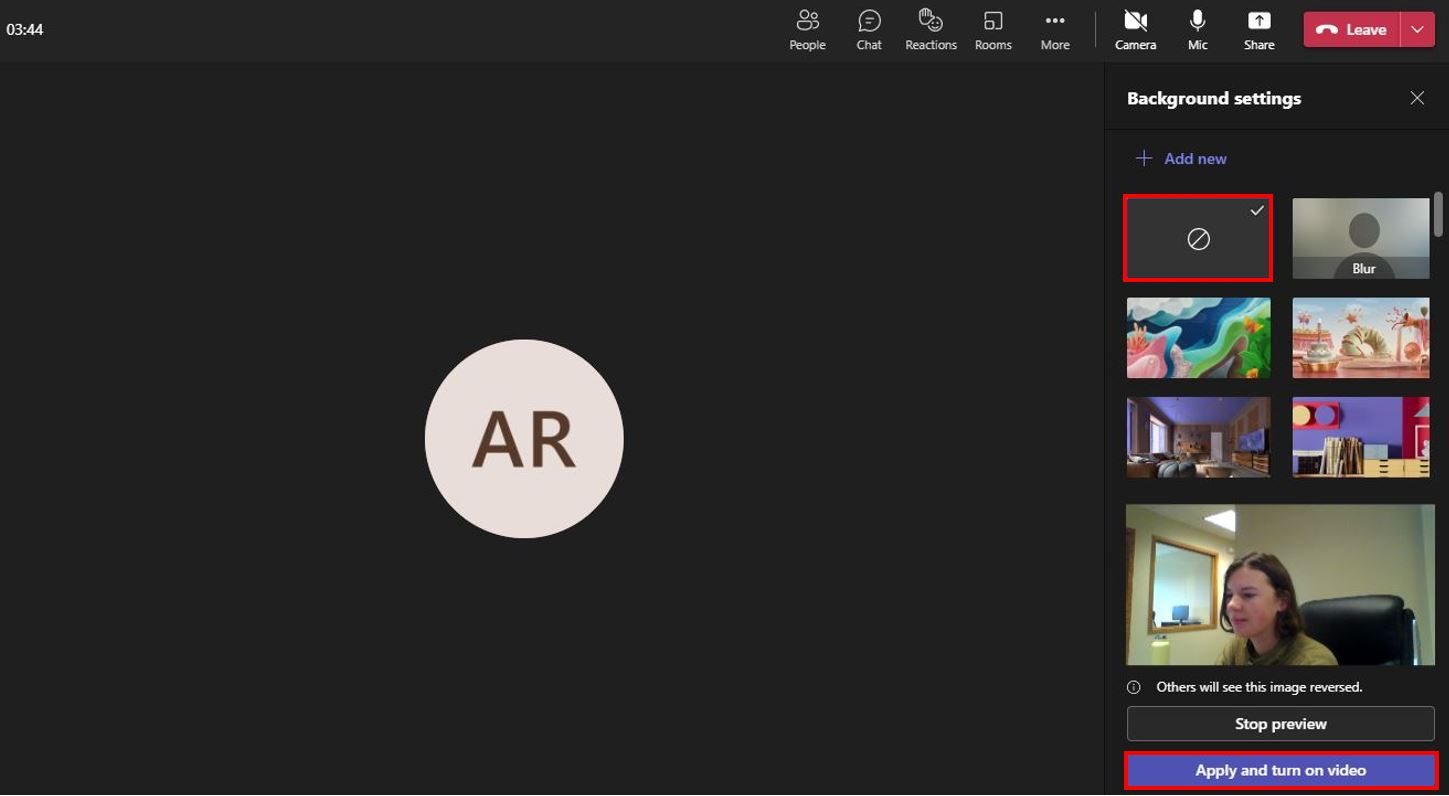Viewport: 1449px width, 796px height.
Task: Click the plus icon to add new background
Action: (1144, 158)
